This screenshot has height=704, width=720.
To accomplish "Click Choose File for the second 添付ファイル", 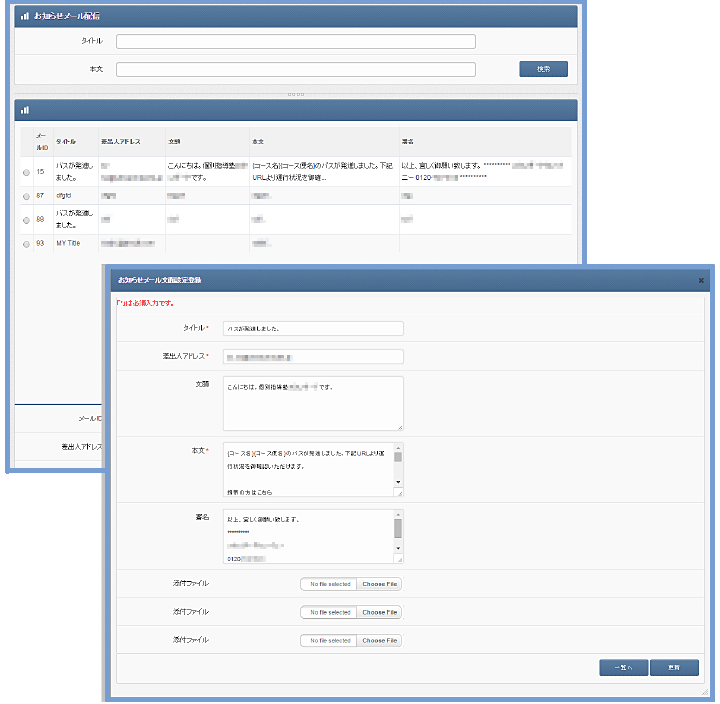I will coord(379,612).
